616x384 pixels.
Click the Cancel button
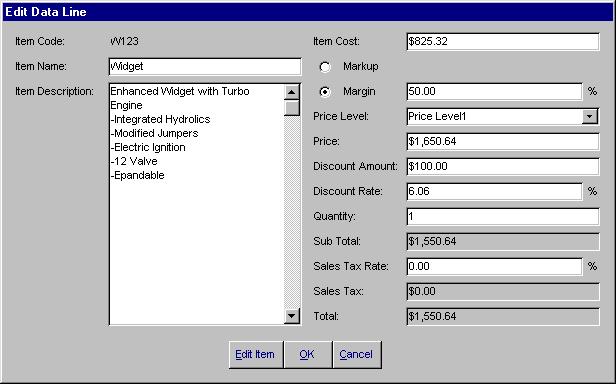click(357, 355)
